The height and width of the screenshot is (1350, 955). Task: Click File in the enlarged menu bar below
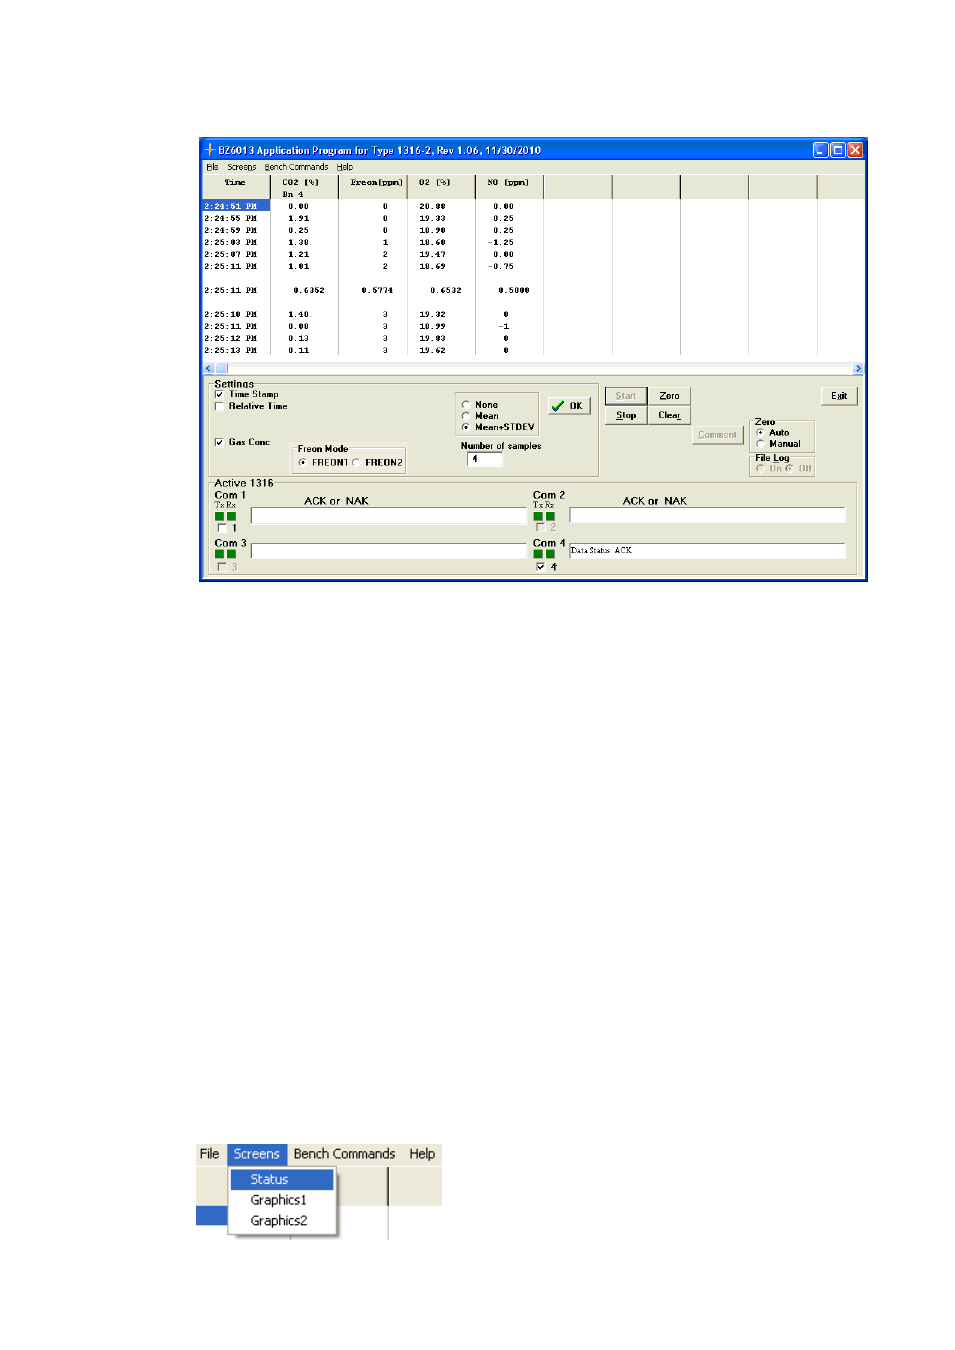(209, 1154)
